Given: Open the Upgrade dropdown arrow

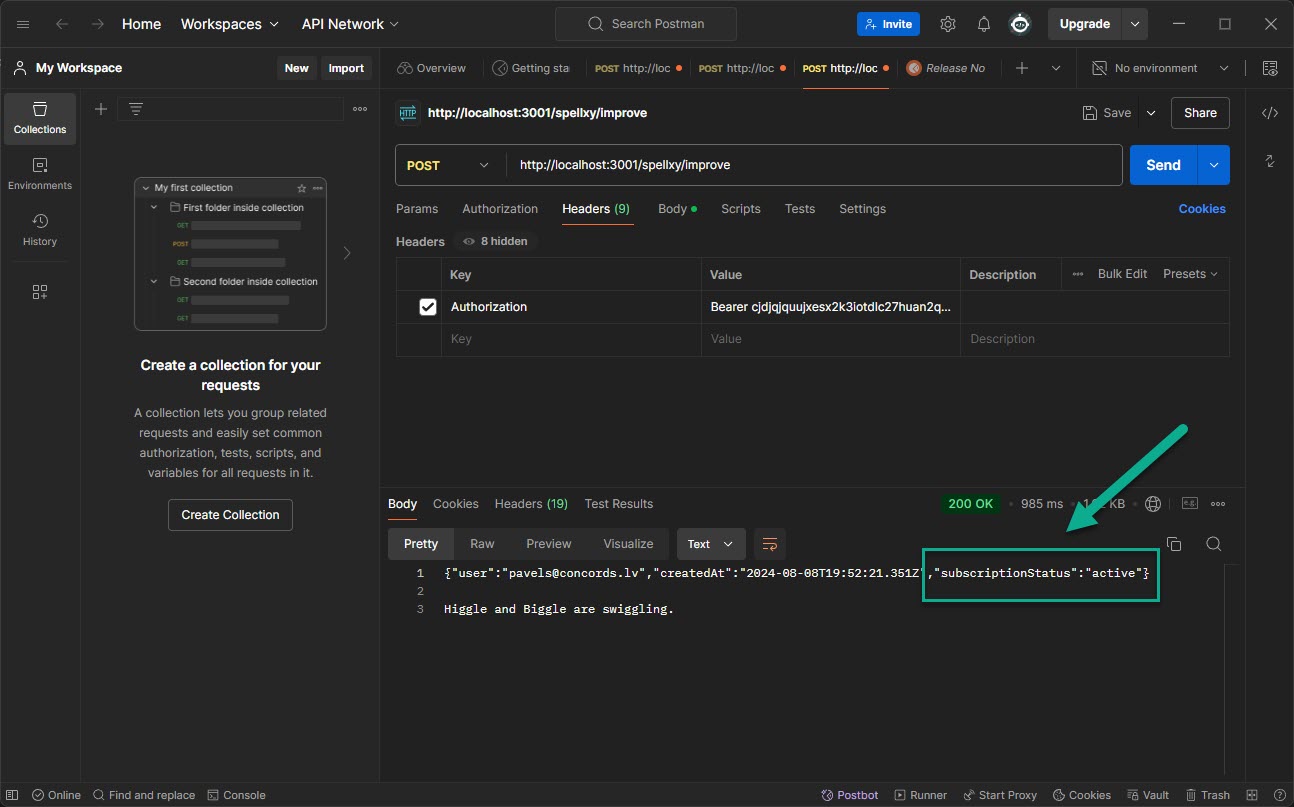Looking at the screenshot, I should pyautogui.click(x=1134, y=24).
